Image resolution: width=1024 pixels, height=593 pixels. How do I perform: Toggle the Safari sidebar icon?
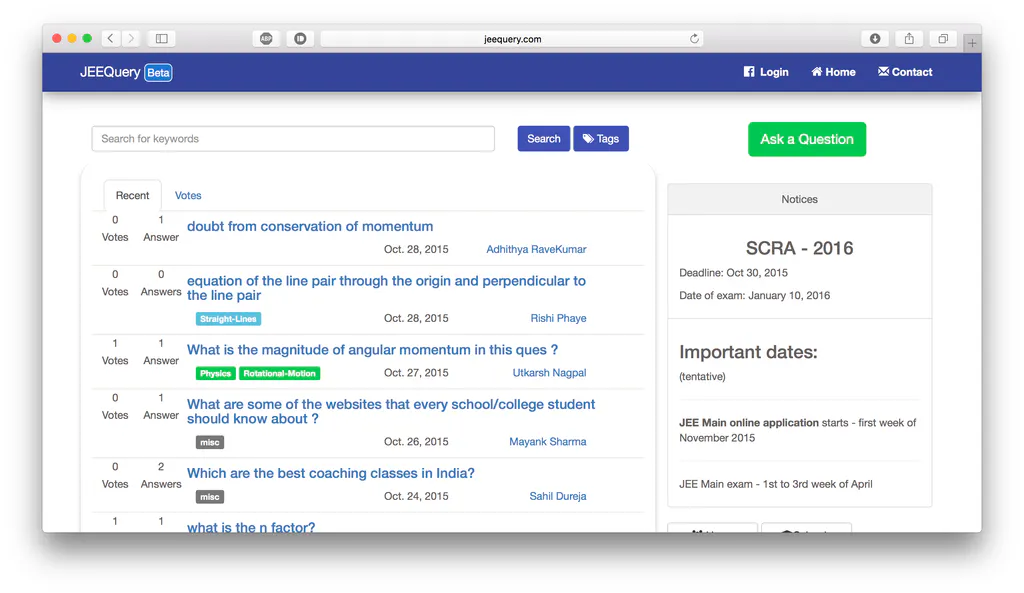coord(161,39)
